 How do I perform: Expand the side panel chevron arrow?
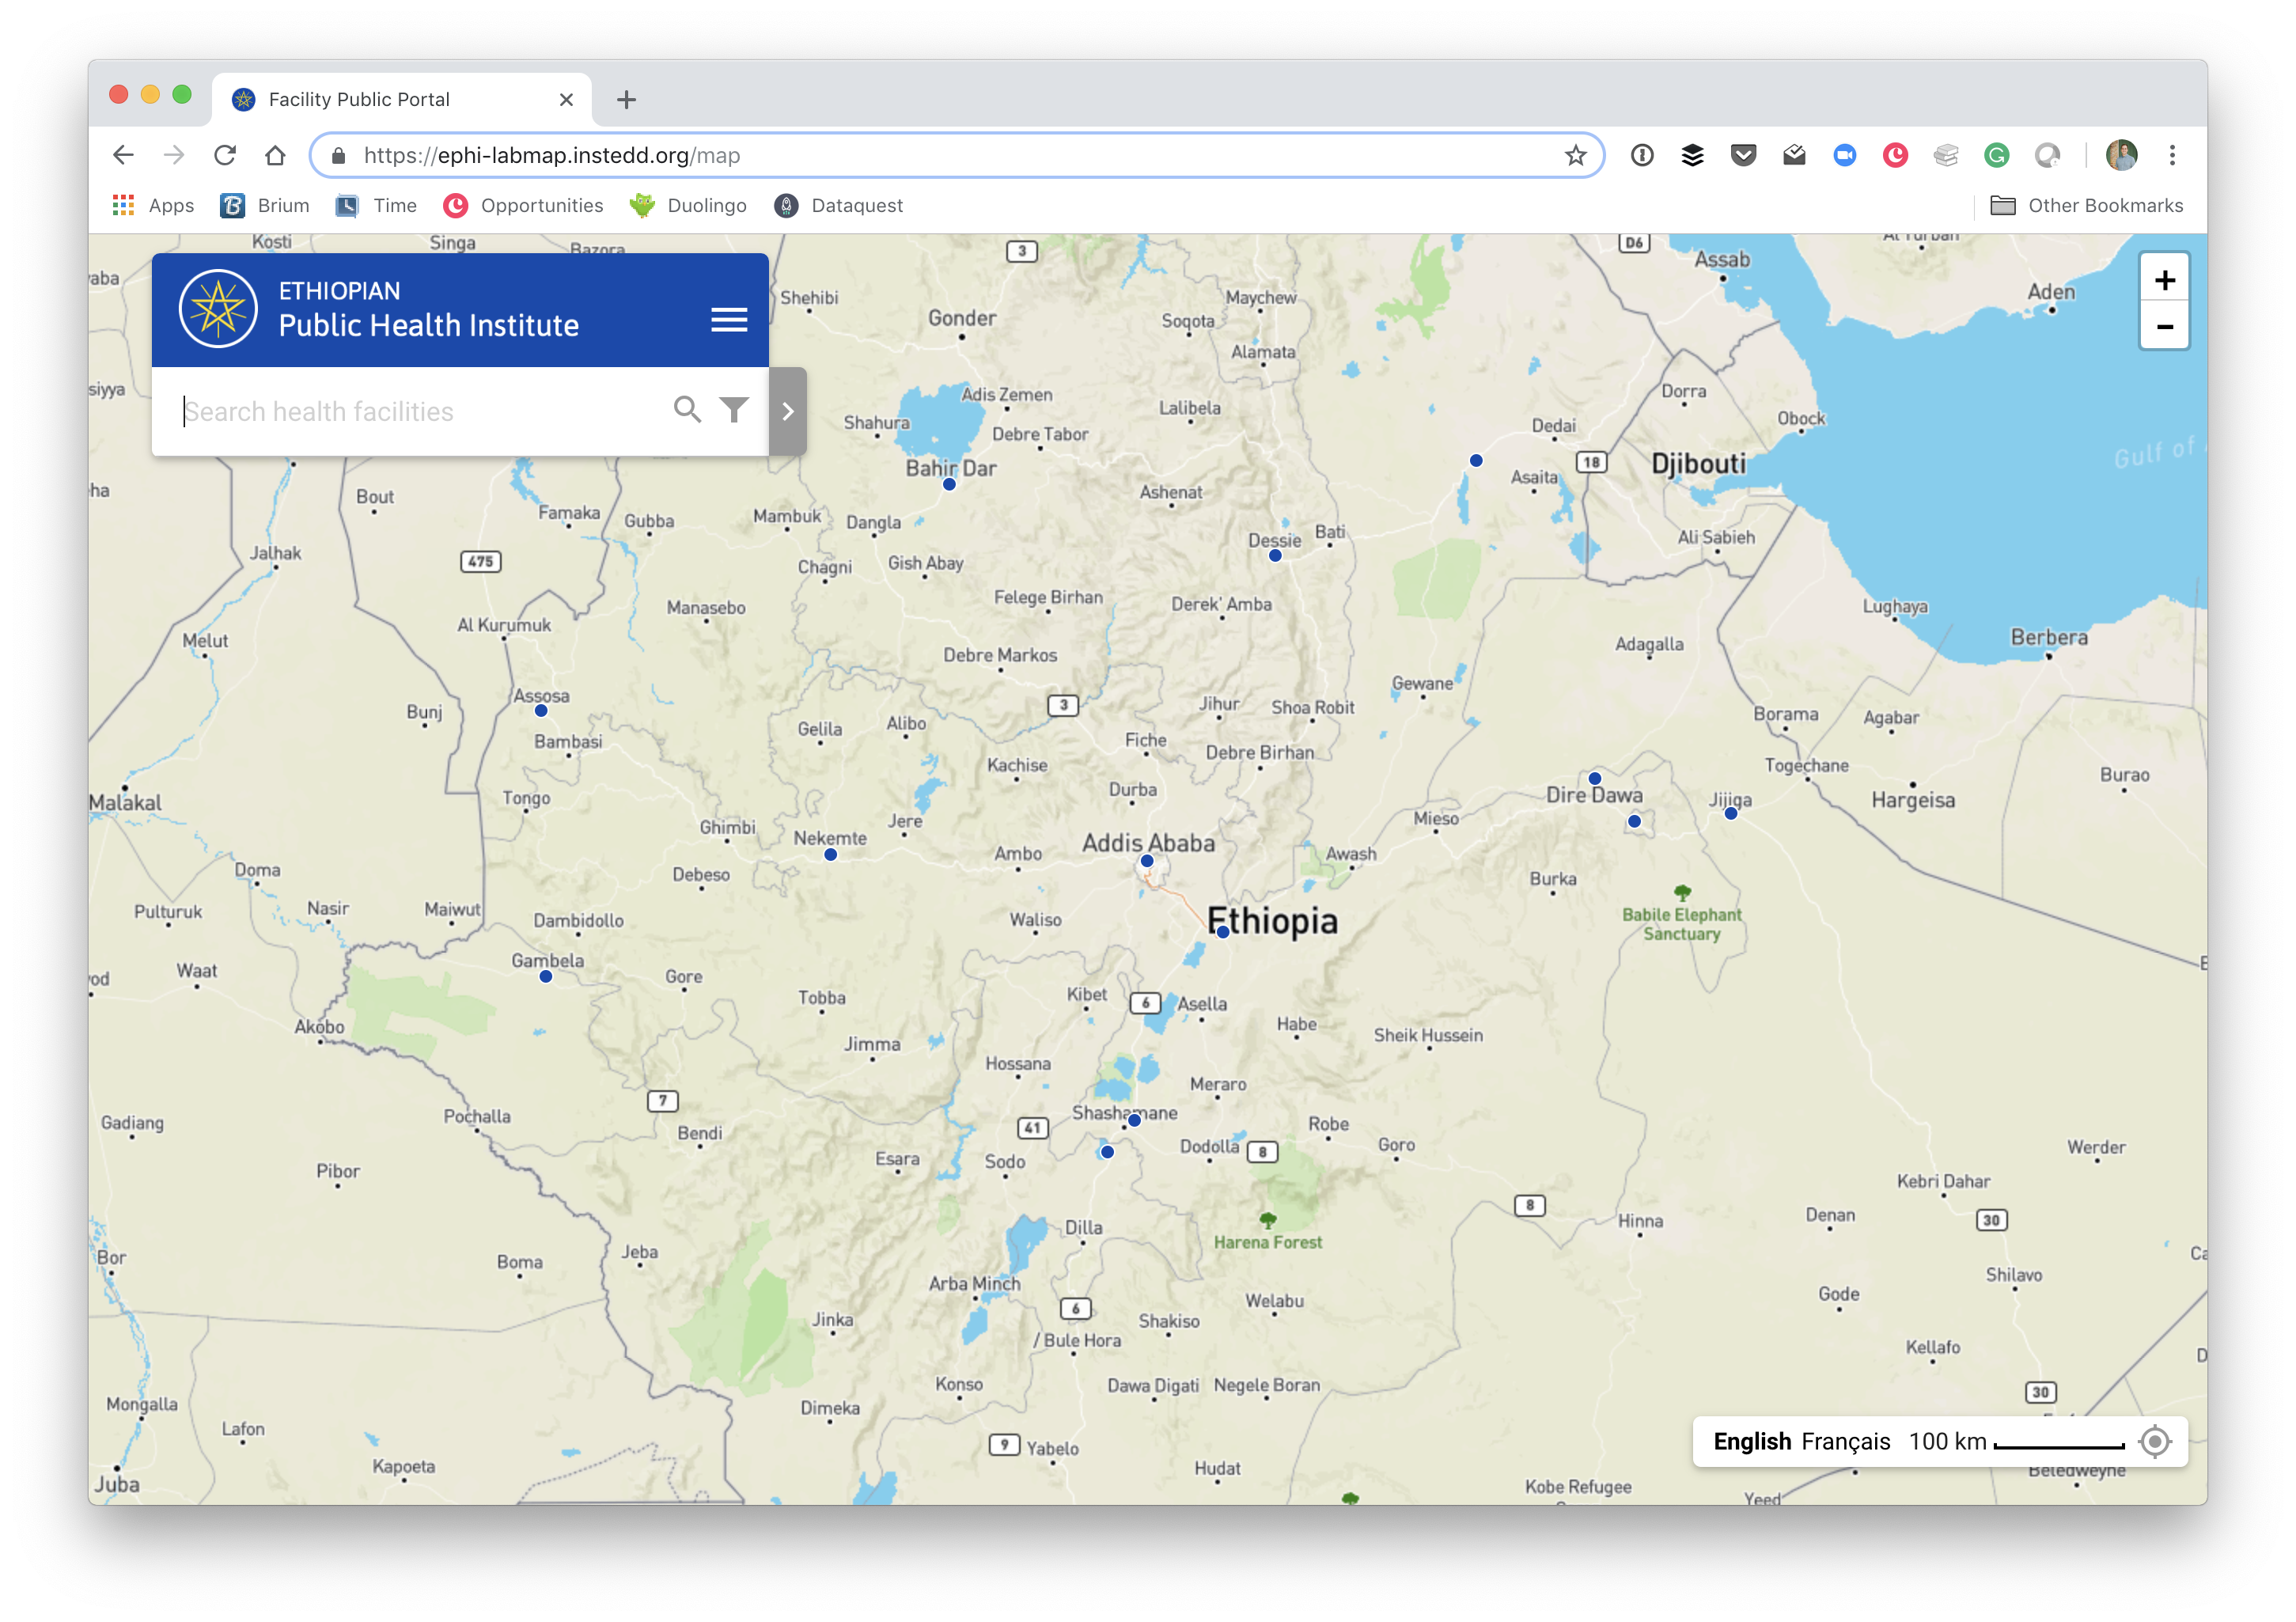pyautogui.click(x=788, y=411)
